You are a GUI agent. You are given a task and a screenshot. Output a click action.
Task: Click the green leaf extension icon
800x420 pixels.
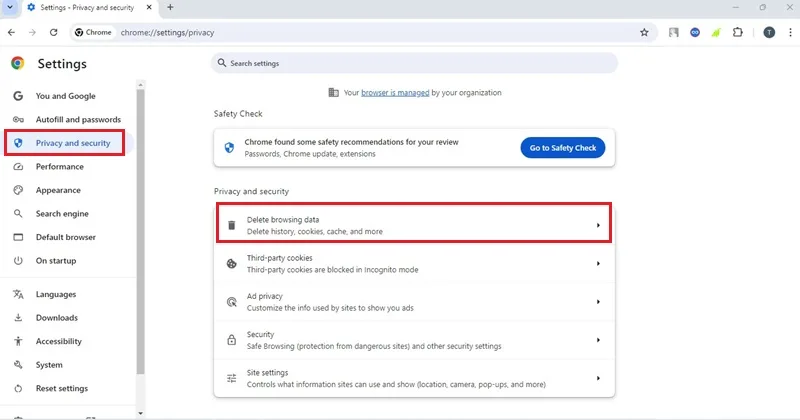(716, 32)
